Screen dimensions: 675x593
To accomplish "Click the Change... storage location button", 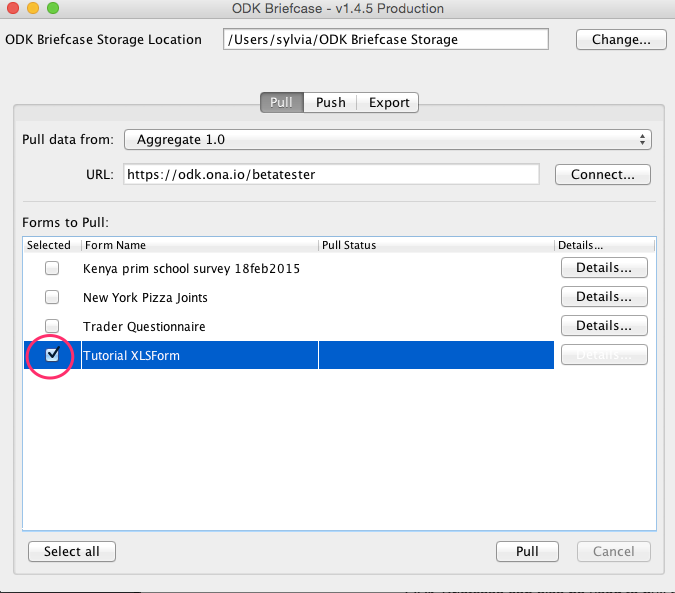I will [x=621, y=40].
